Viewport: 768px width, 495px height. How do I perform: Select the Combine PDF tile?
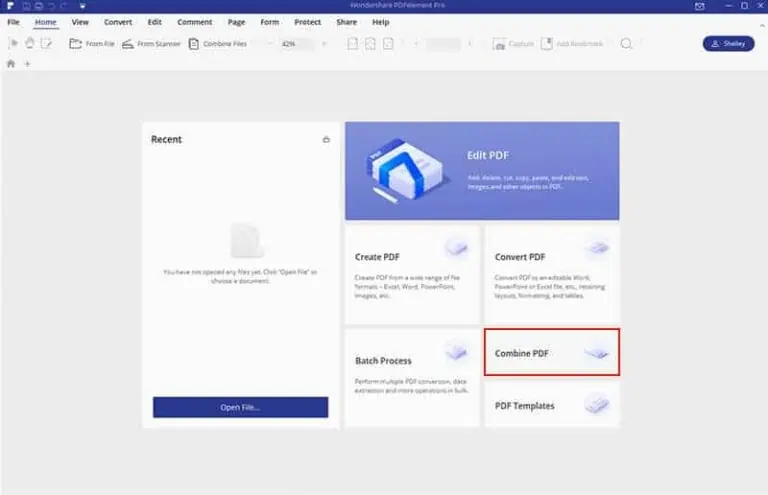pos(552,353)
